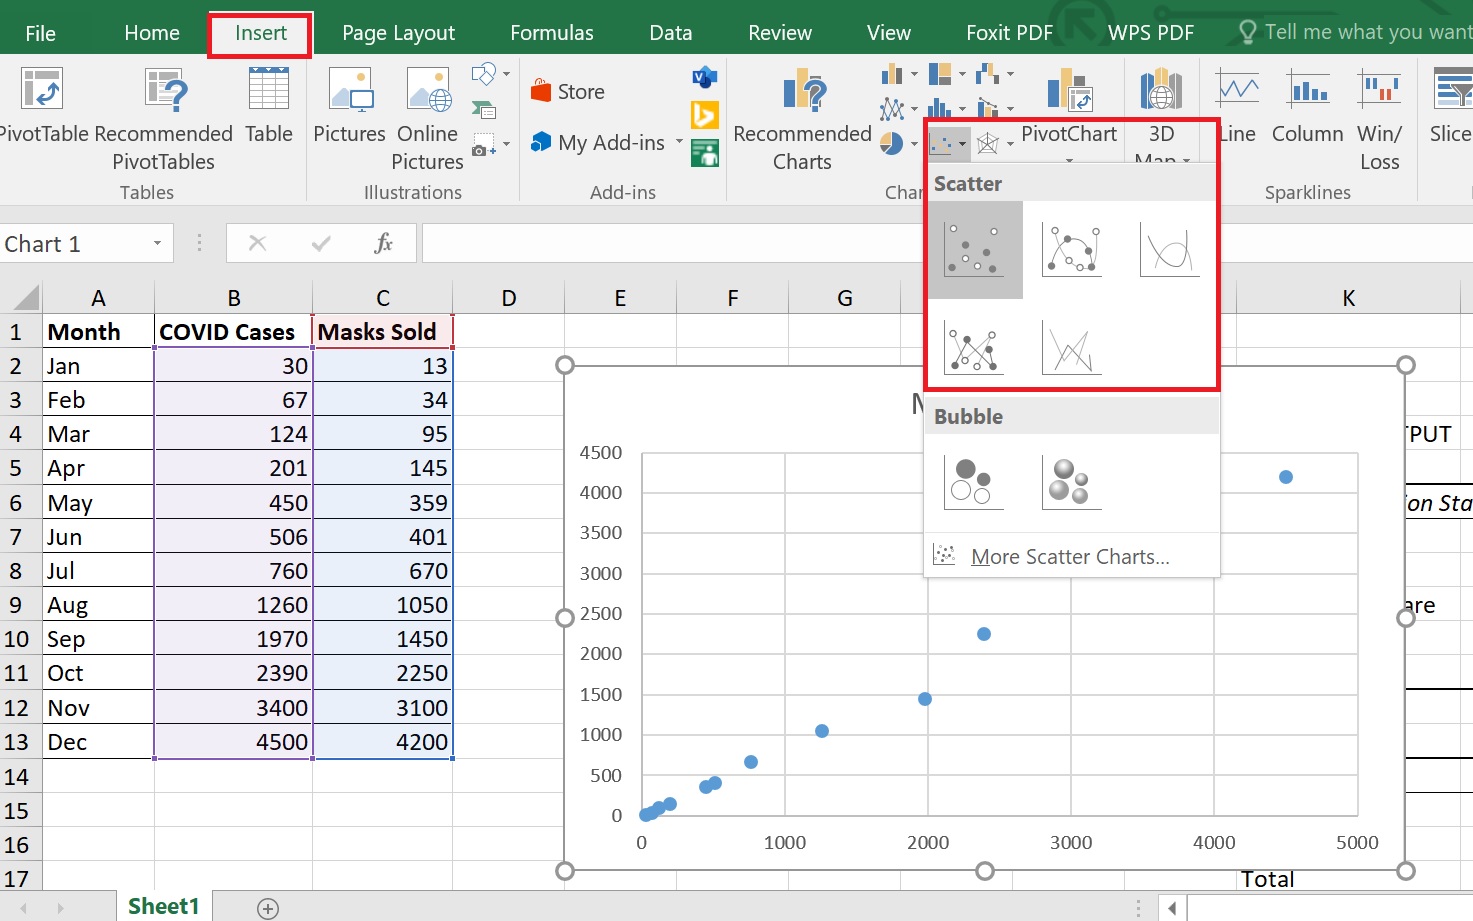Click the insert function fx button

point(383,244)
